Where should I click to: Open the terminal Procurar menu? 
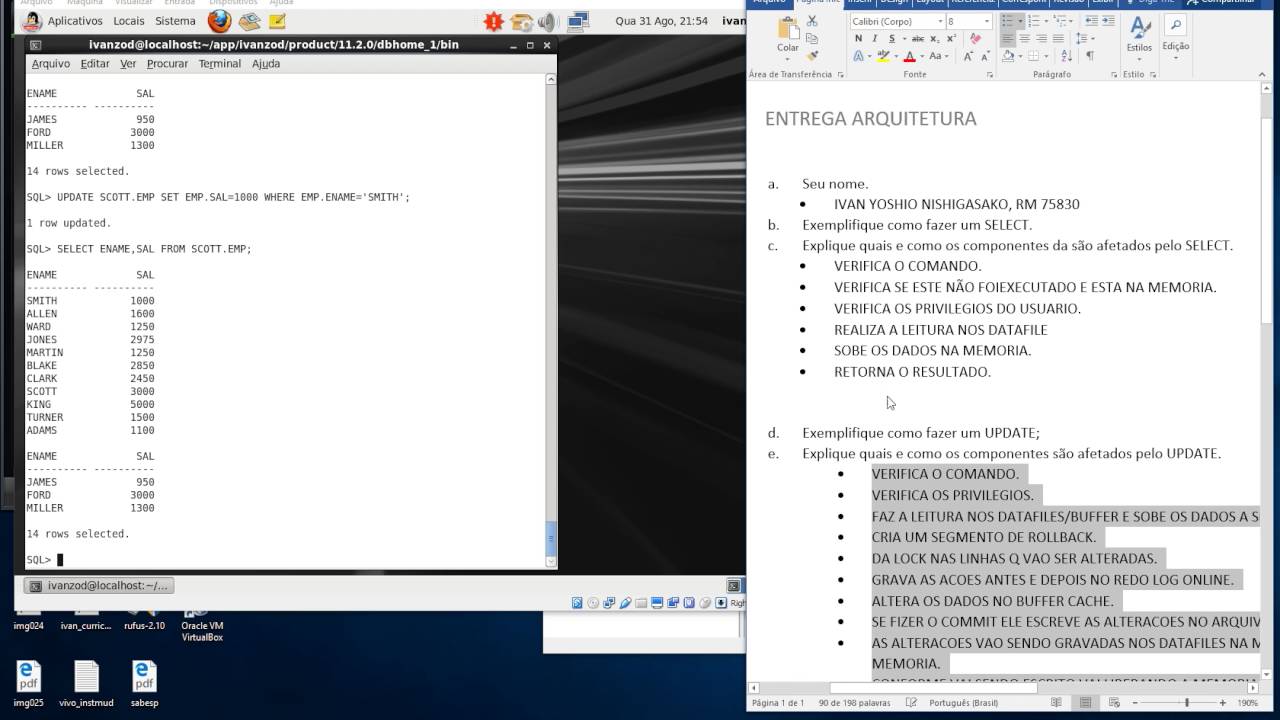tap(167, 64)
